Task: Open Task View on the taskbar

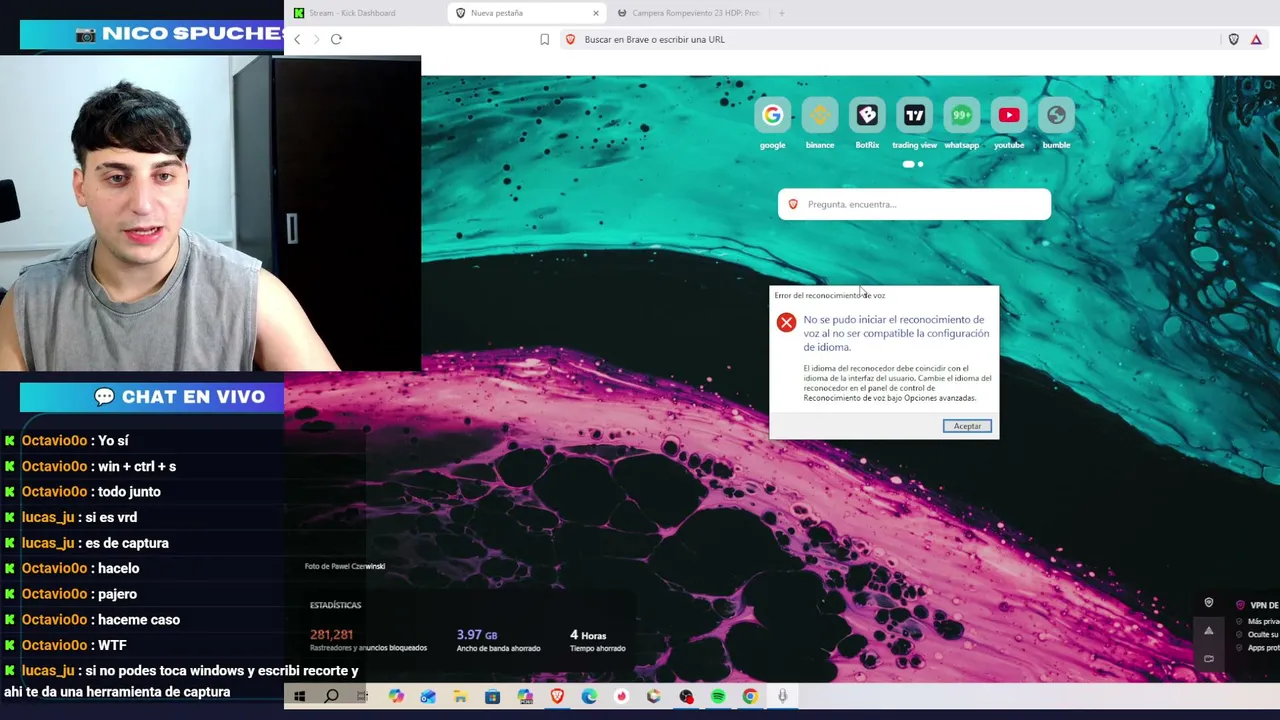Action: [x=363, y=696]
